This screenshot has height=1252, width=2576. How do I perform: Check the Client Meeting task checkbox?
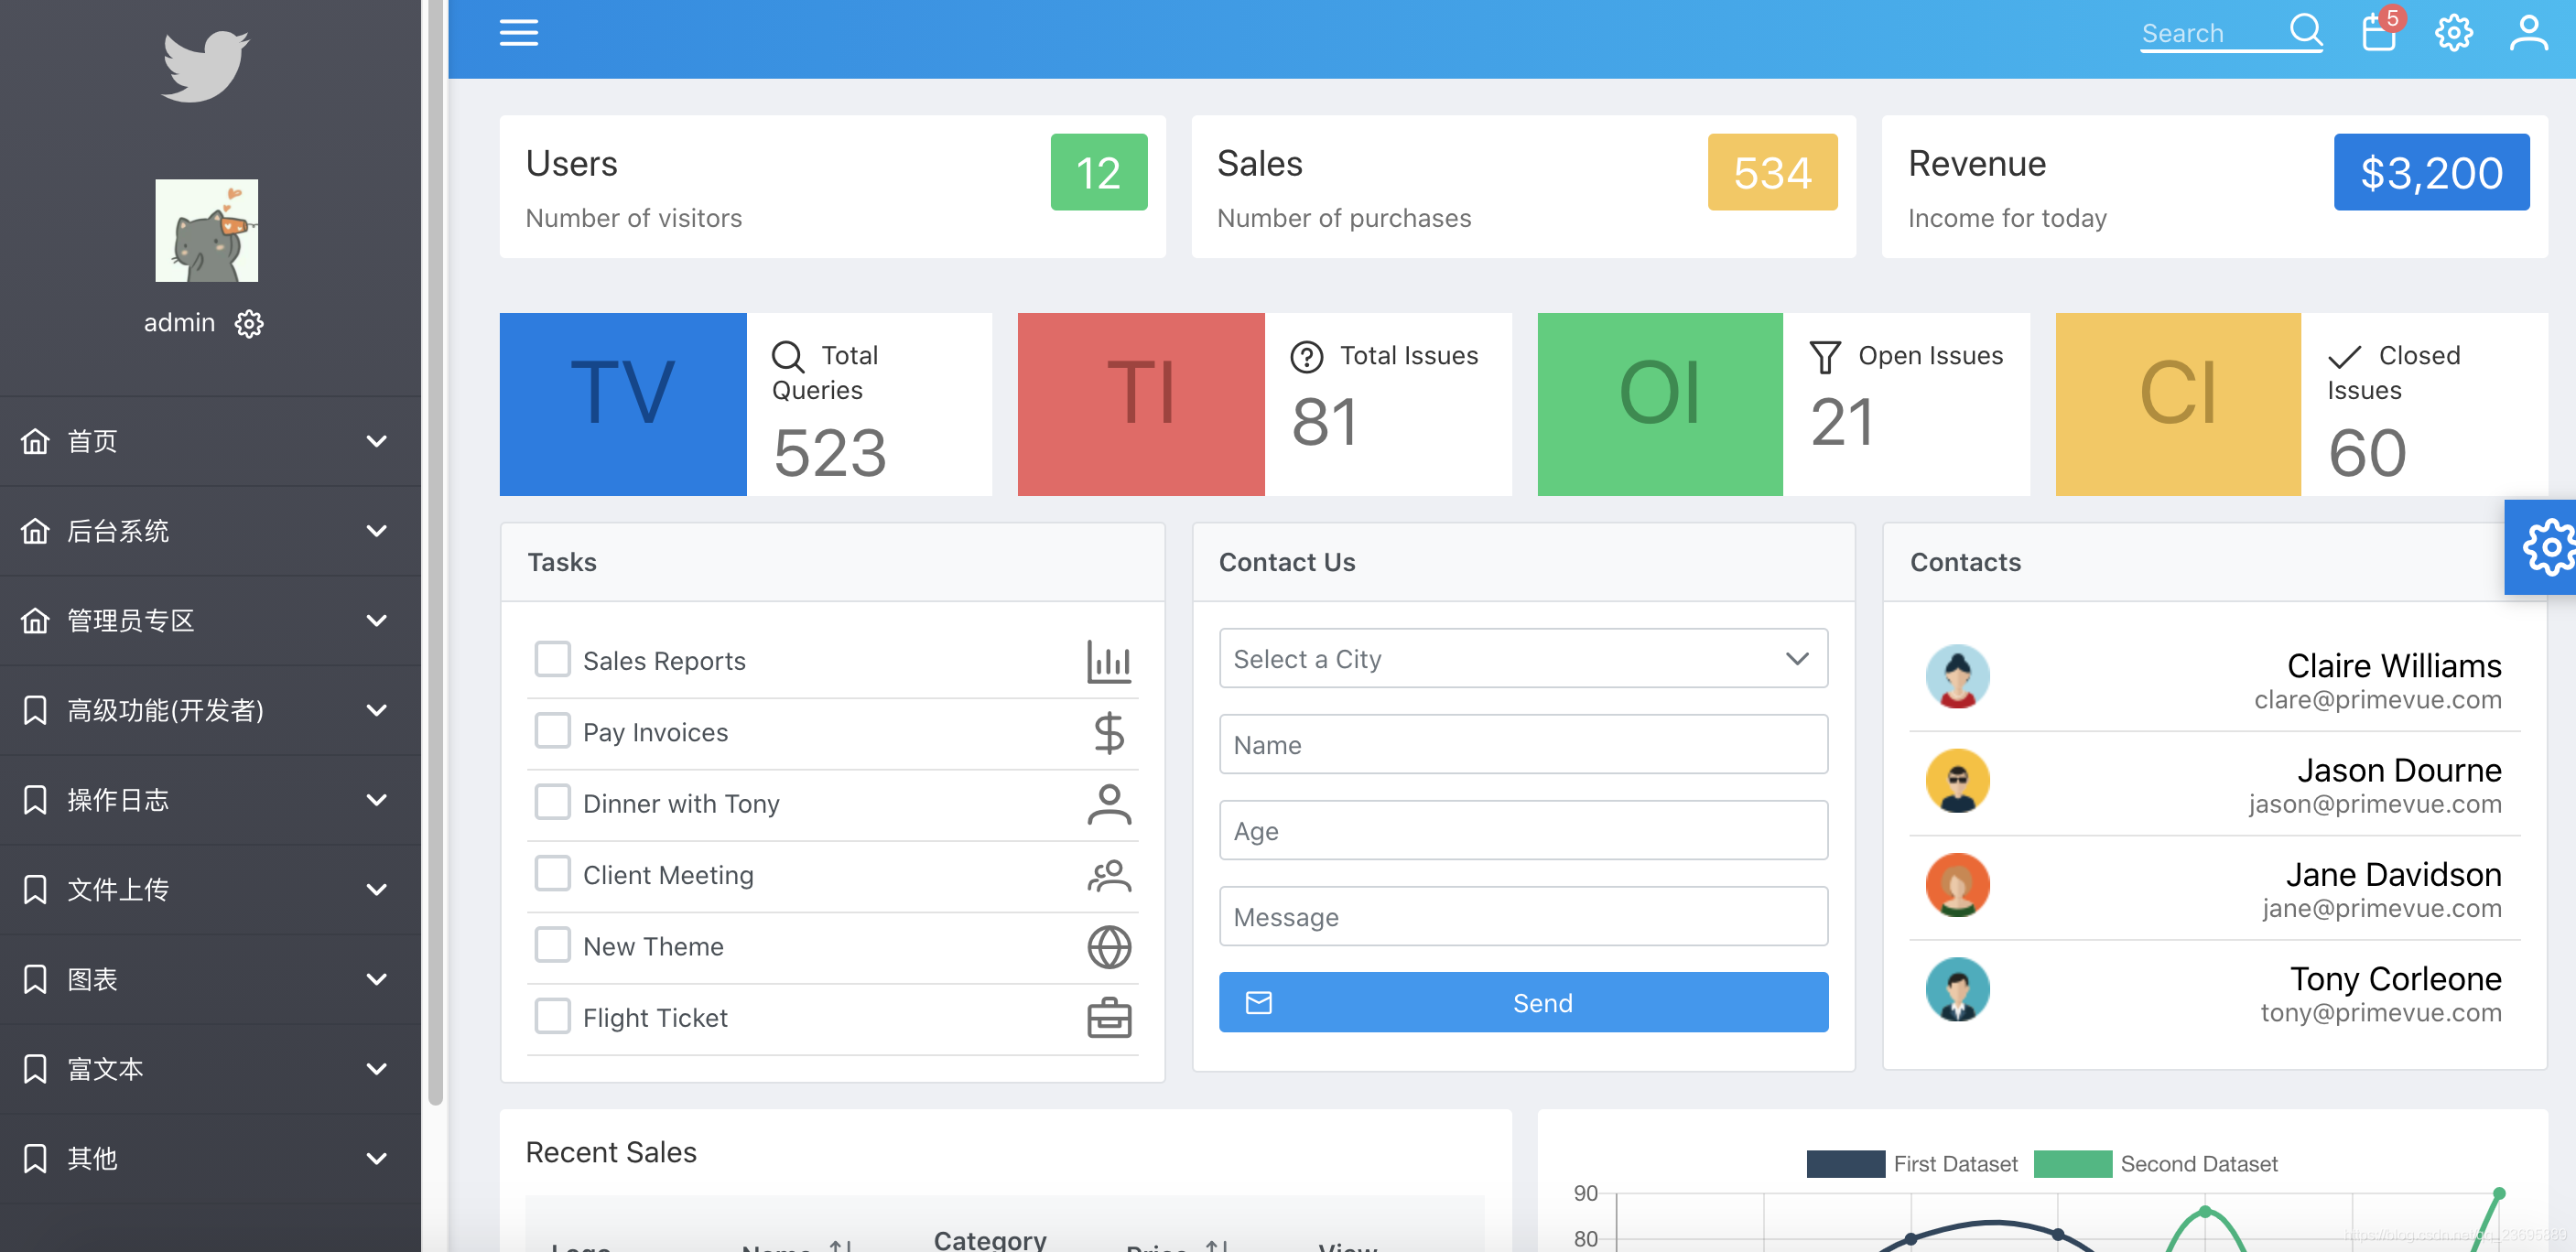552,873
